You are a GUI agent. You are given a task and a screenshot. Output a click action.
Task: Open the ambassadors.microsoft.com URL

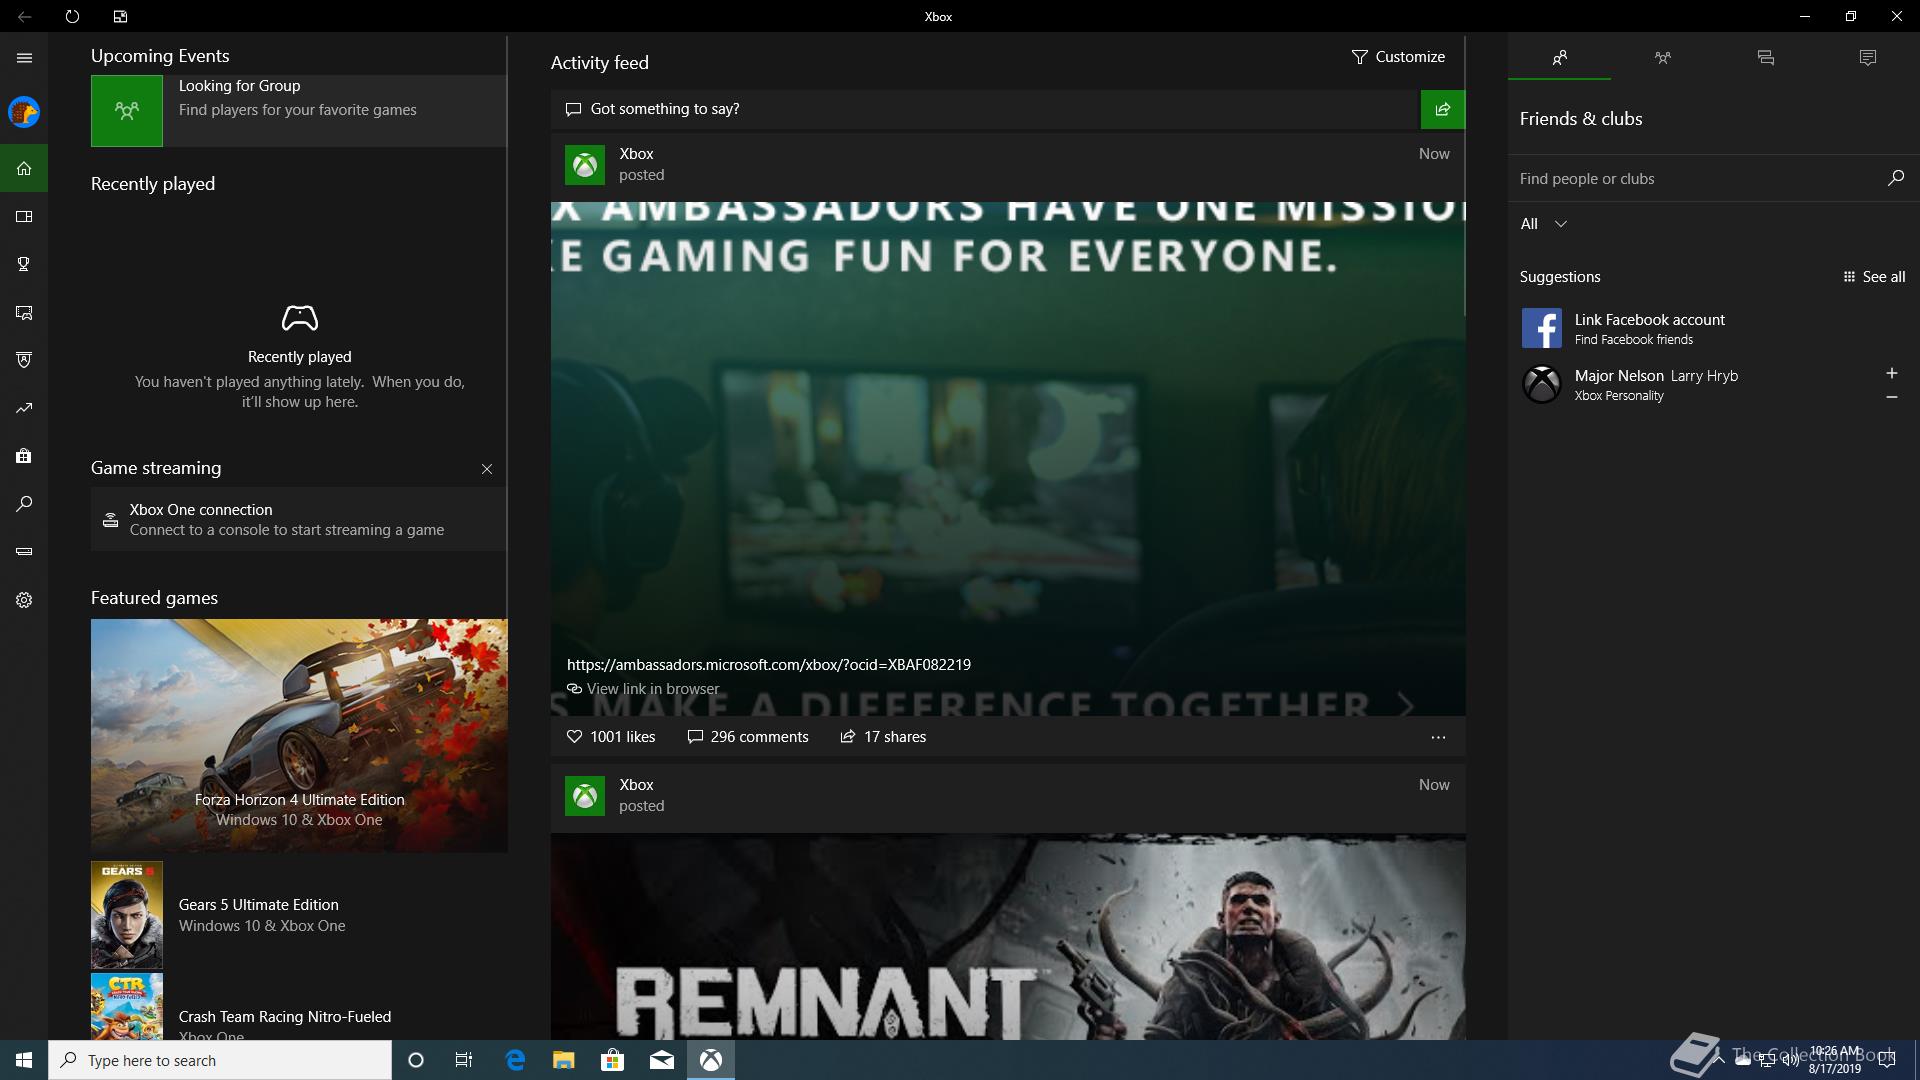click(x=768, y=665)
